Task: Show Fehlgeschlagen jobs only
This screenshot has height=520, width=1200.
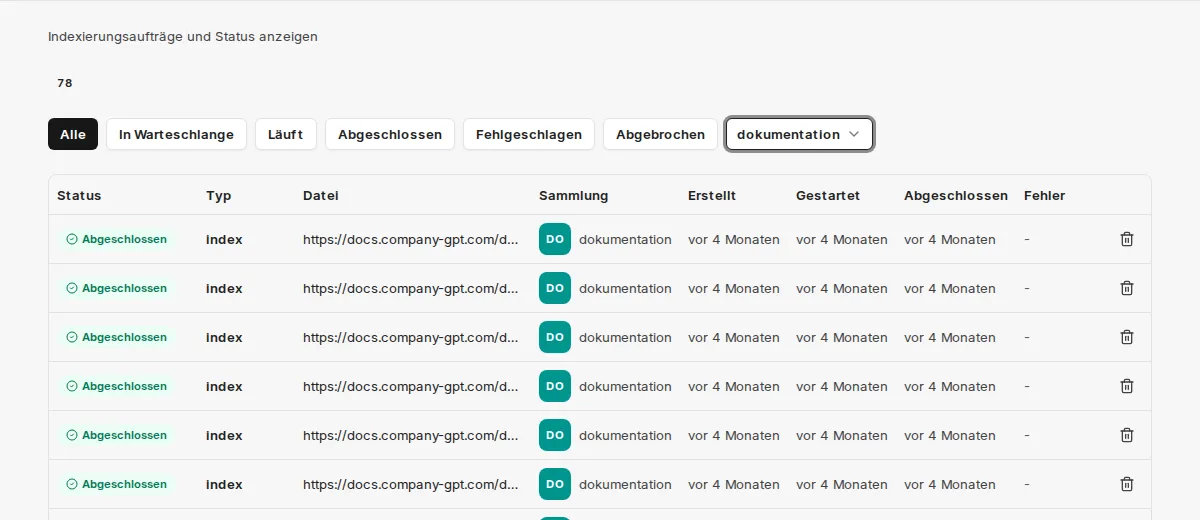Action: 529,134
